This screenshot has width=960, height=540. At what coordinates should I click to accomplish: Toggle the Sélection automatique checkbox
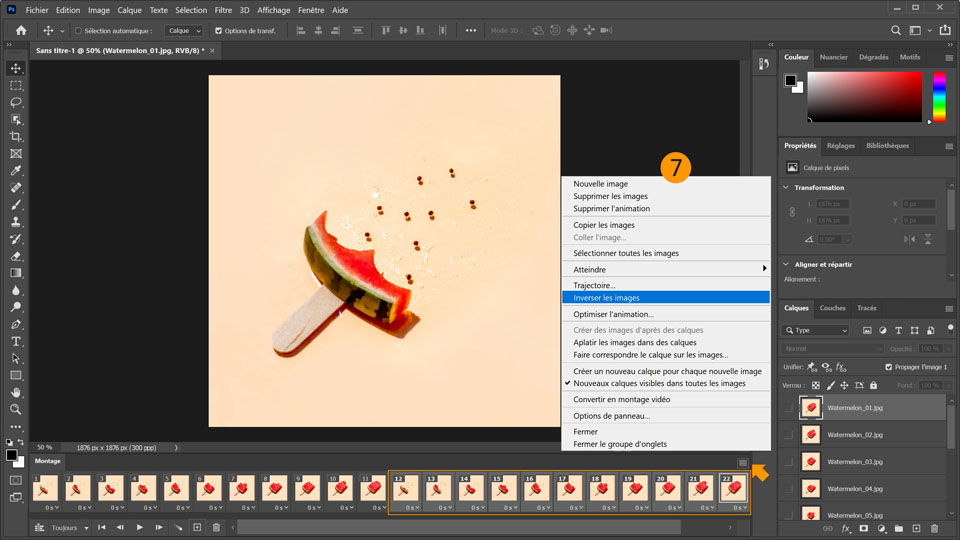pos(76,31)
